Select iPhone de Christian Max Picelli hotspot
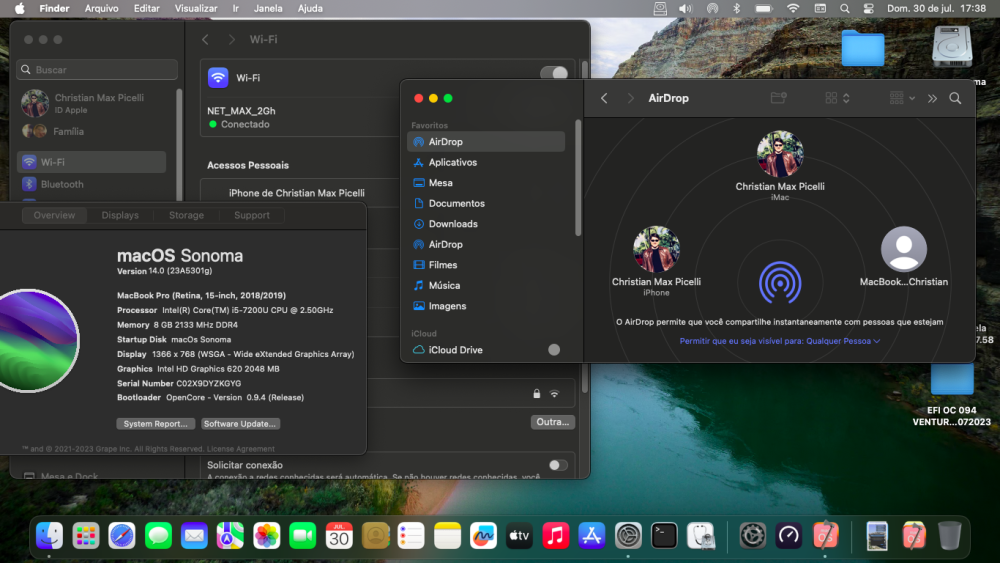The width and height of the screenshot is (1000, 563). pos(297,193)
